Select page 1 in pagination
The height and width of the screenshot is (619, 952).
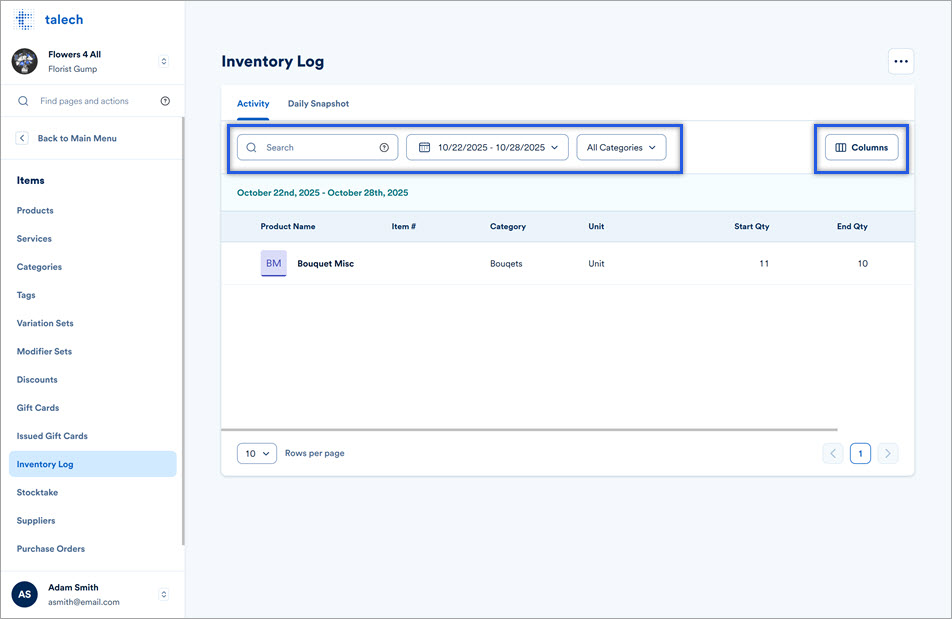860,453
